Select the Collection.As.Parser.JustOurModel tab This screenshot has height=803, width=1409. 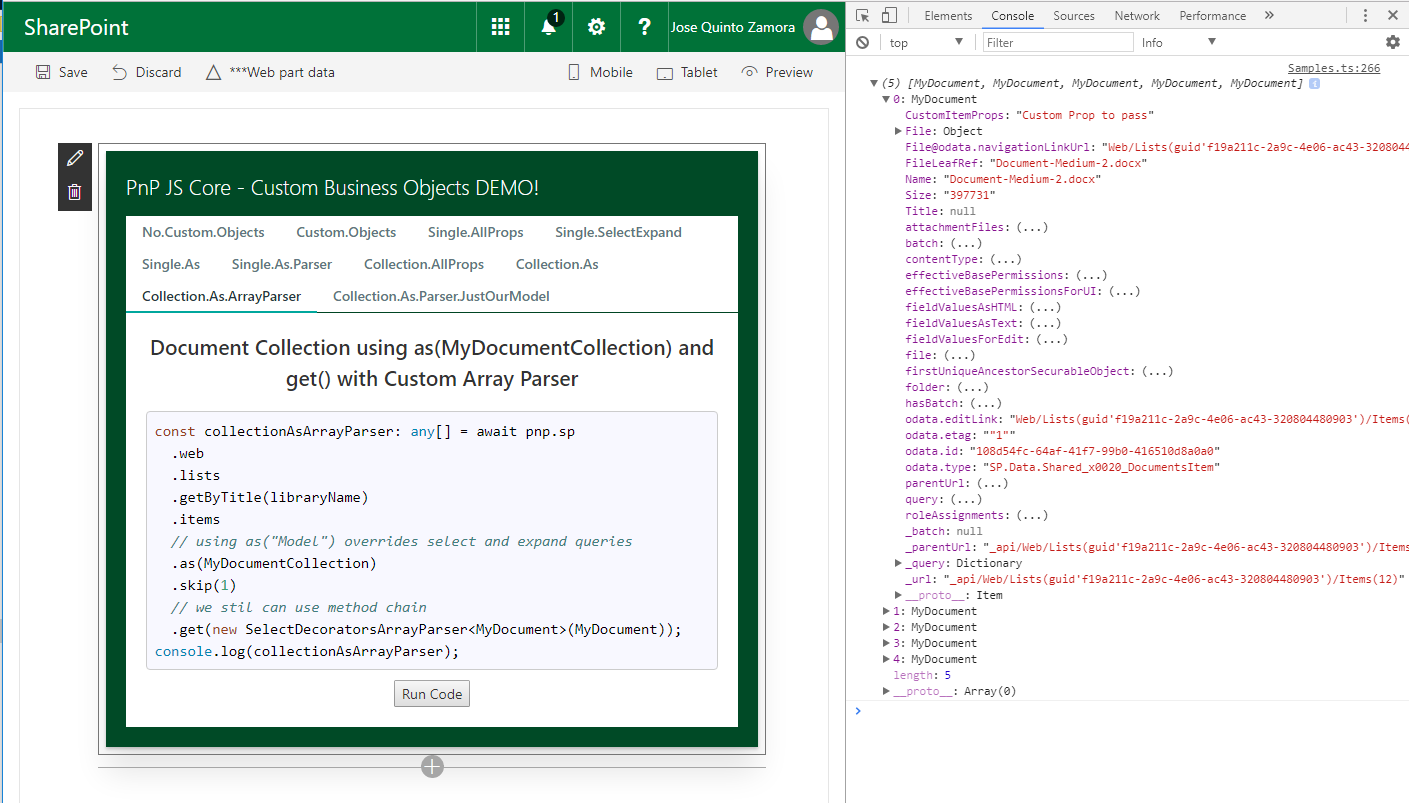441,296
